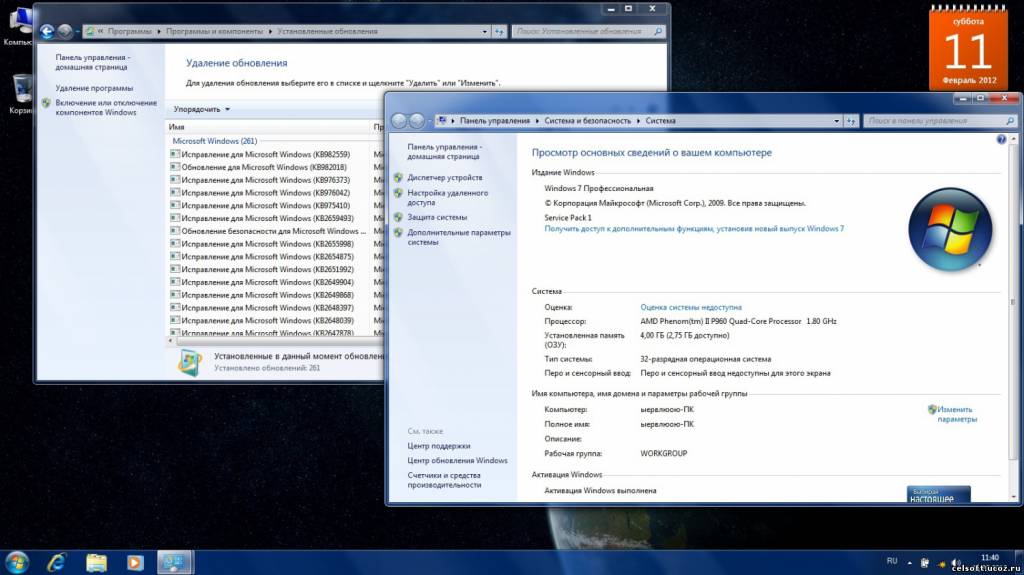
Task: Click RU language indicator in tray
Action: [x=892, y=561]
